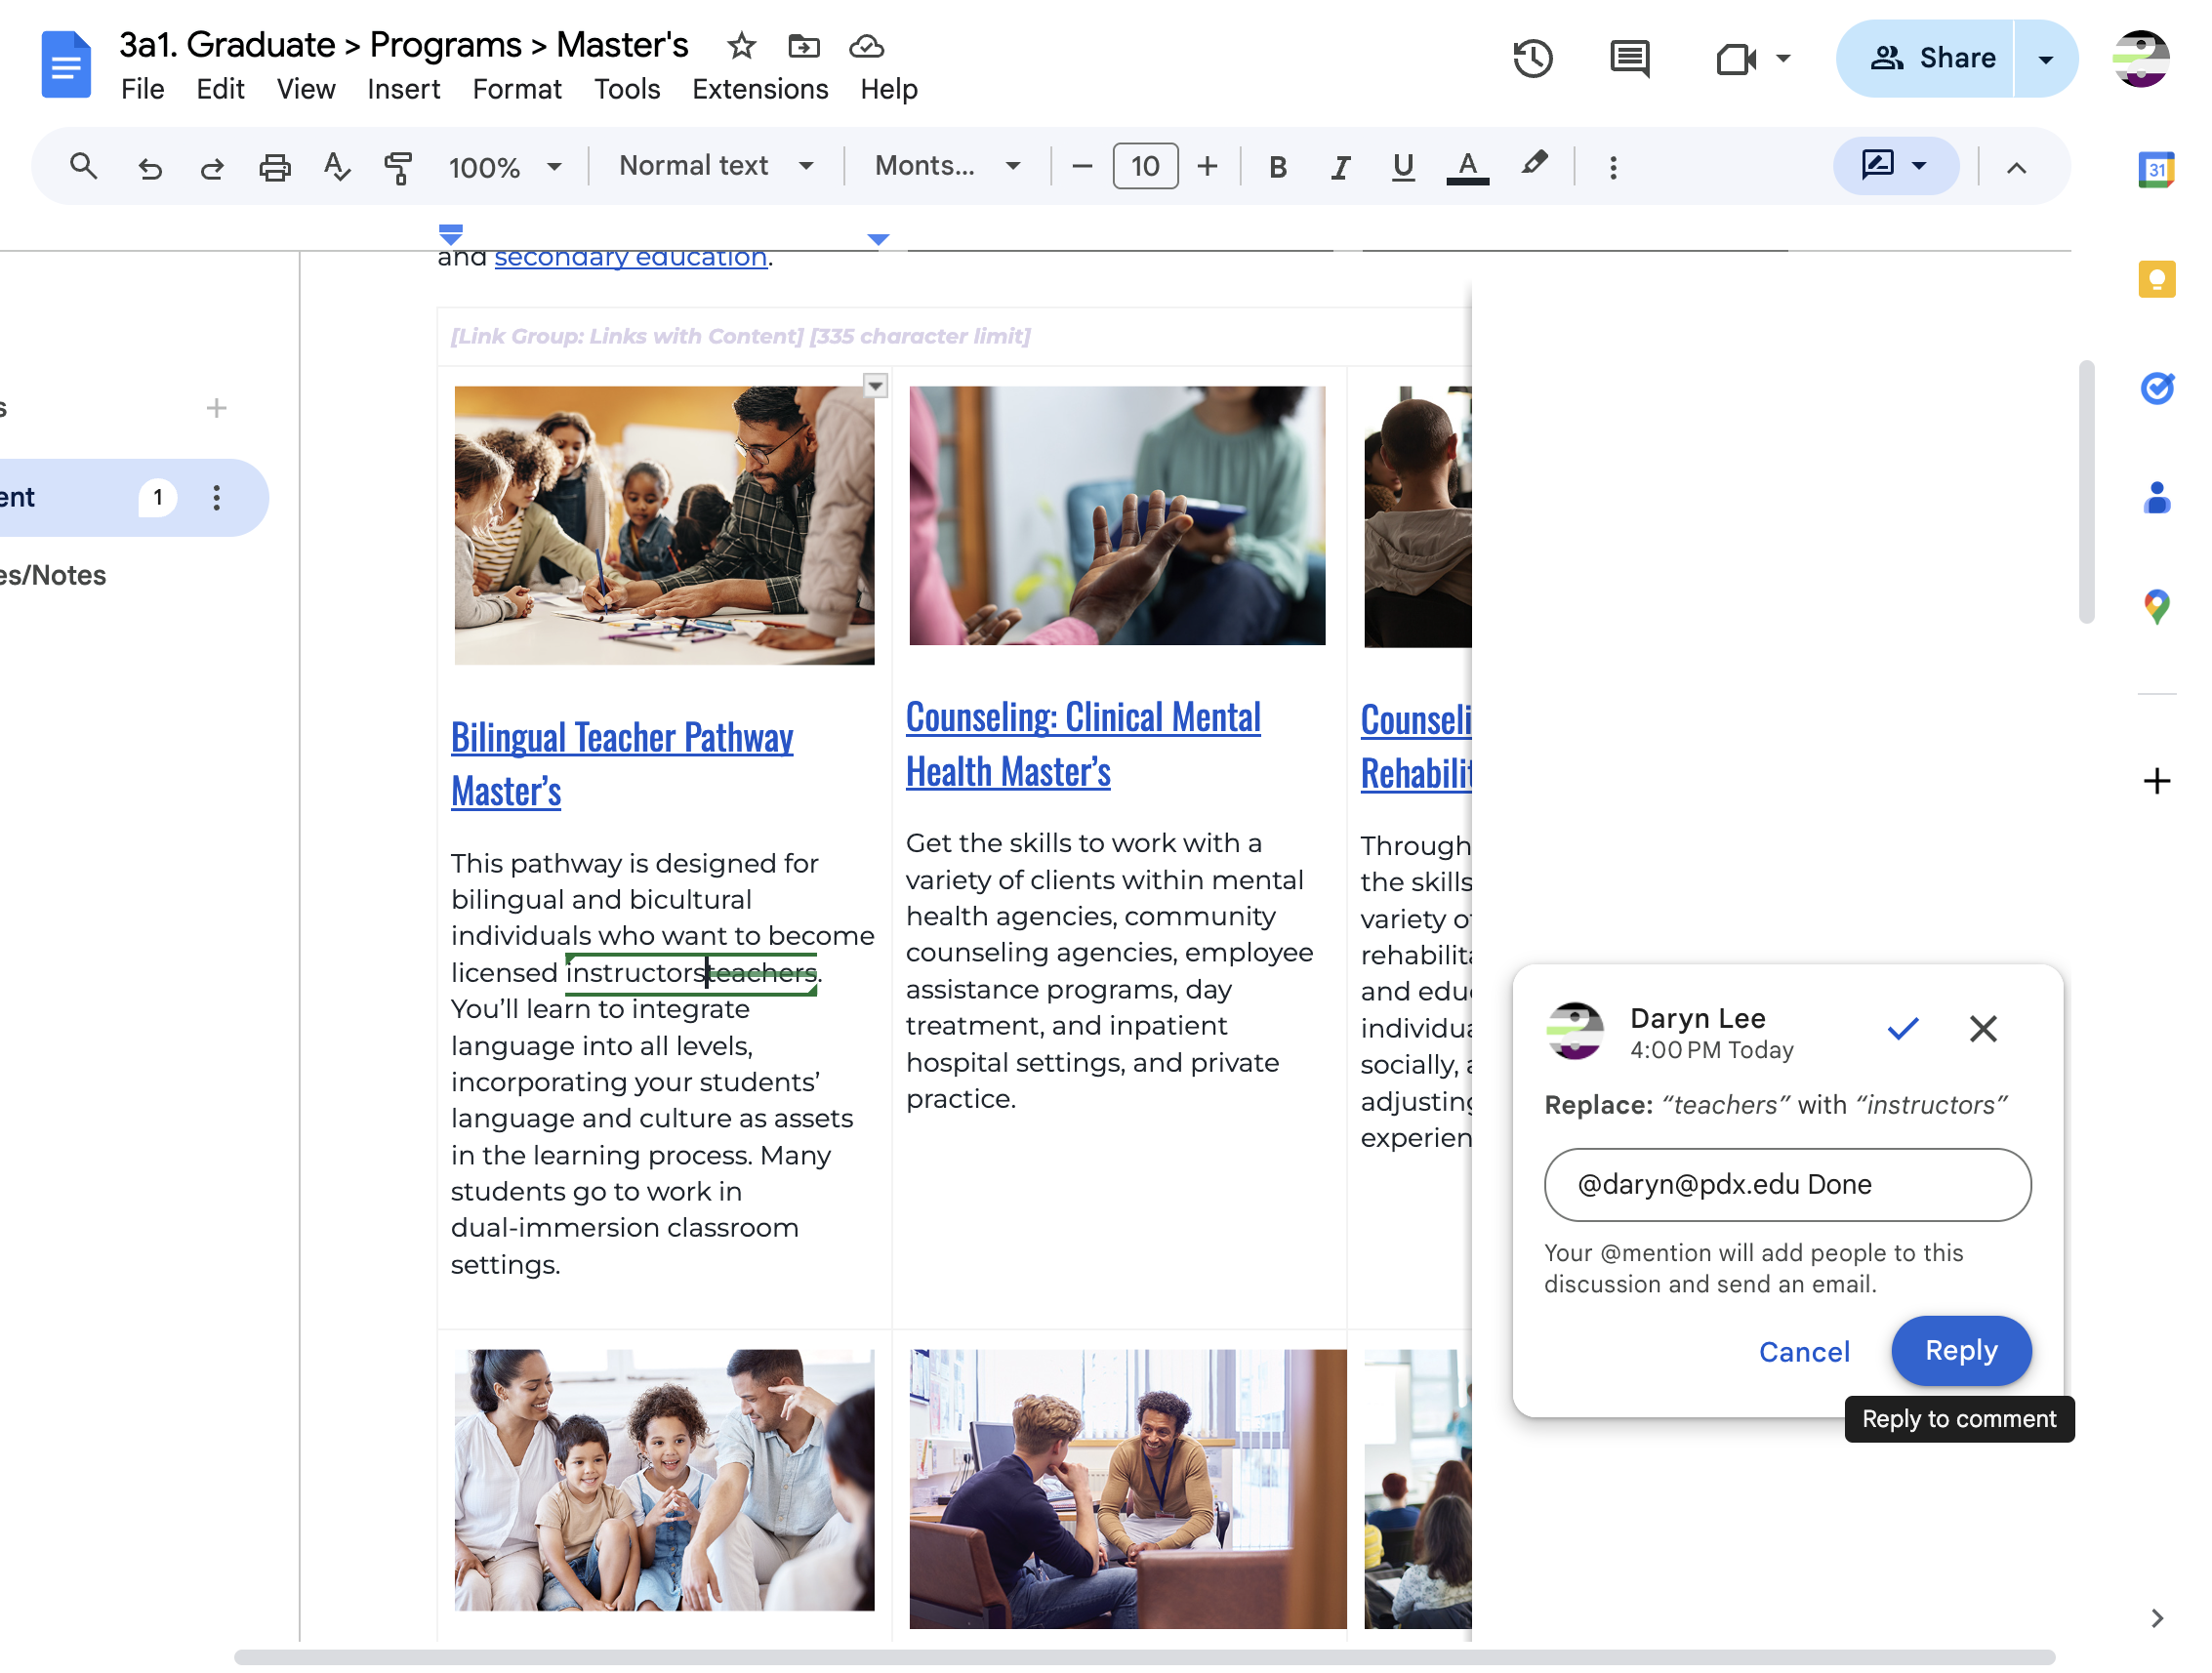Redo the last action
Image resolution: width=2212 pixels, height=1673 pixels.
click(211, 167)
